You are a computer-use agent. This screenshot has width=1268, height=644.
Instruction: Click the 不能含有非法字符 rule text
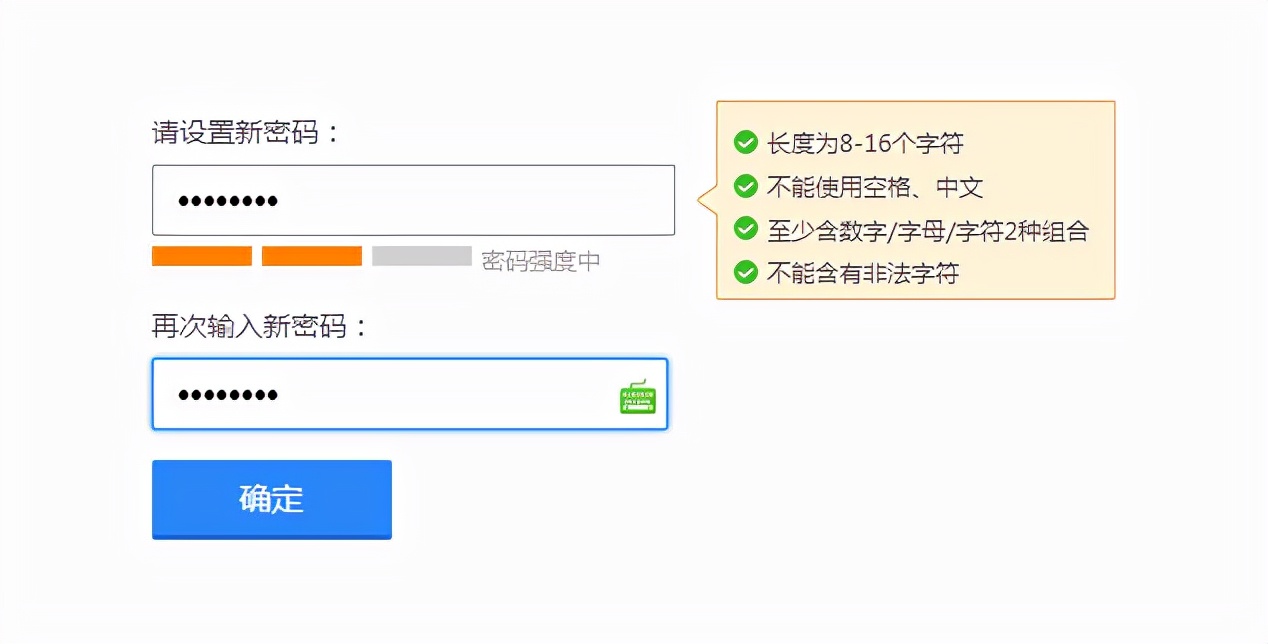point(863,273)
